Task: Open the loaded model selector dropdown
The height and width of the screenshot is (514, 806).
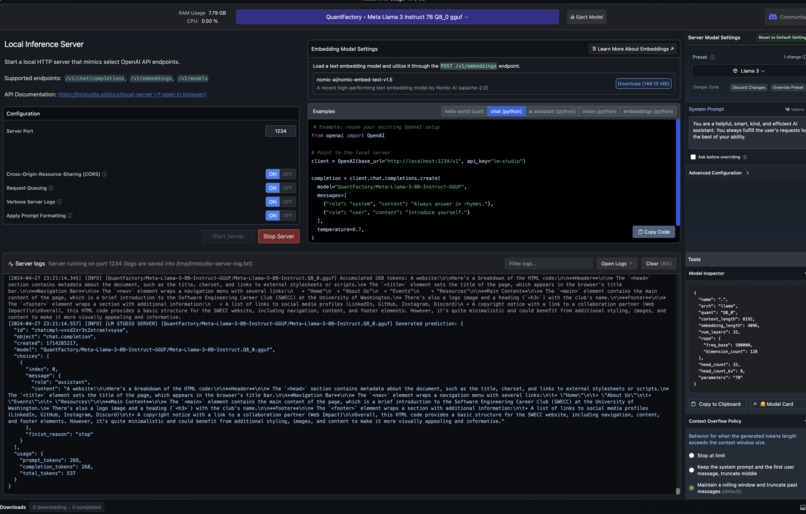Action: click(x=397, y=17)
